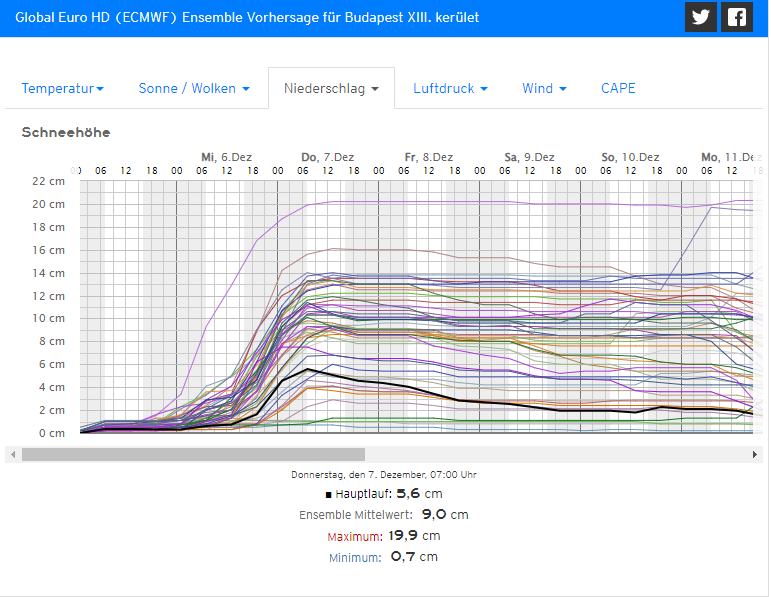The height and width of the screenshot is (597, 771).
Task: Click the So, 10.Dez date label
Action: [630, 157]
